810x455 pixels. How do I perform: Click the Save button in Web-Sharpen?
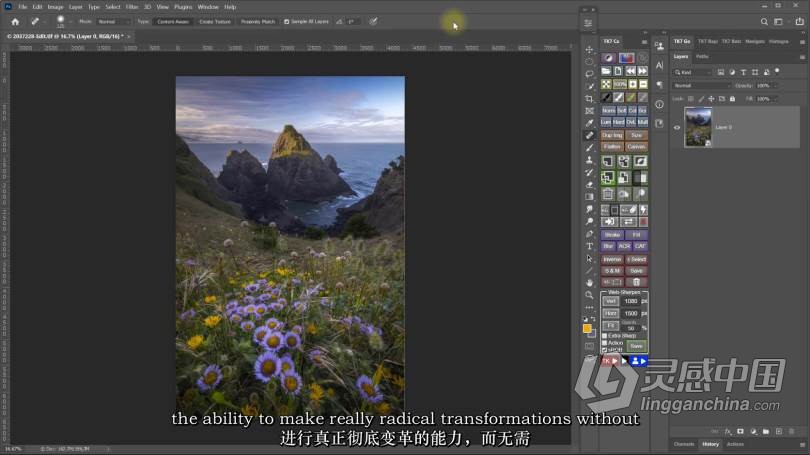coord(636,346)
